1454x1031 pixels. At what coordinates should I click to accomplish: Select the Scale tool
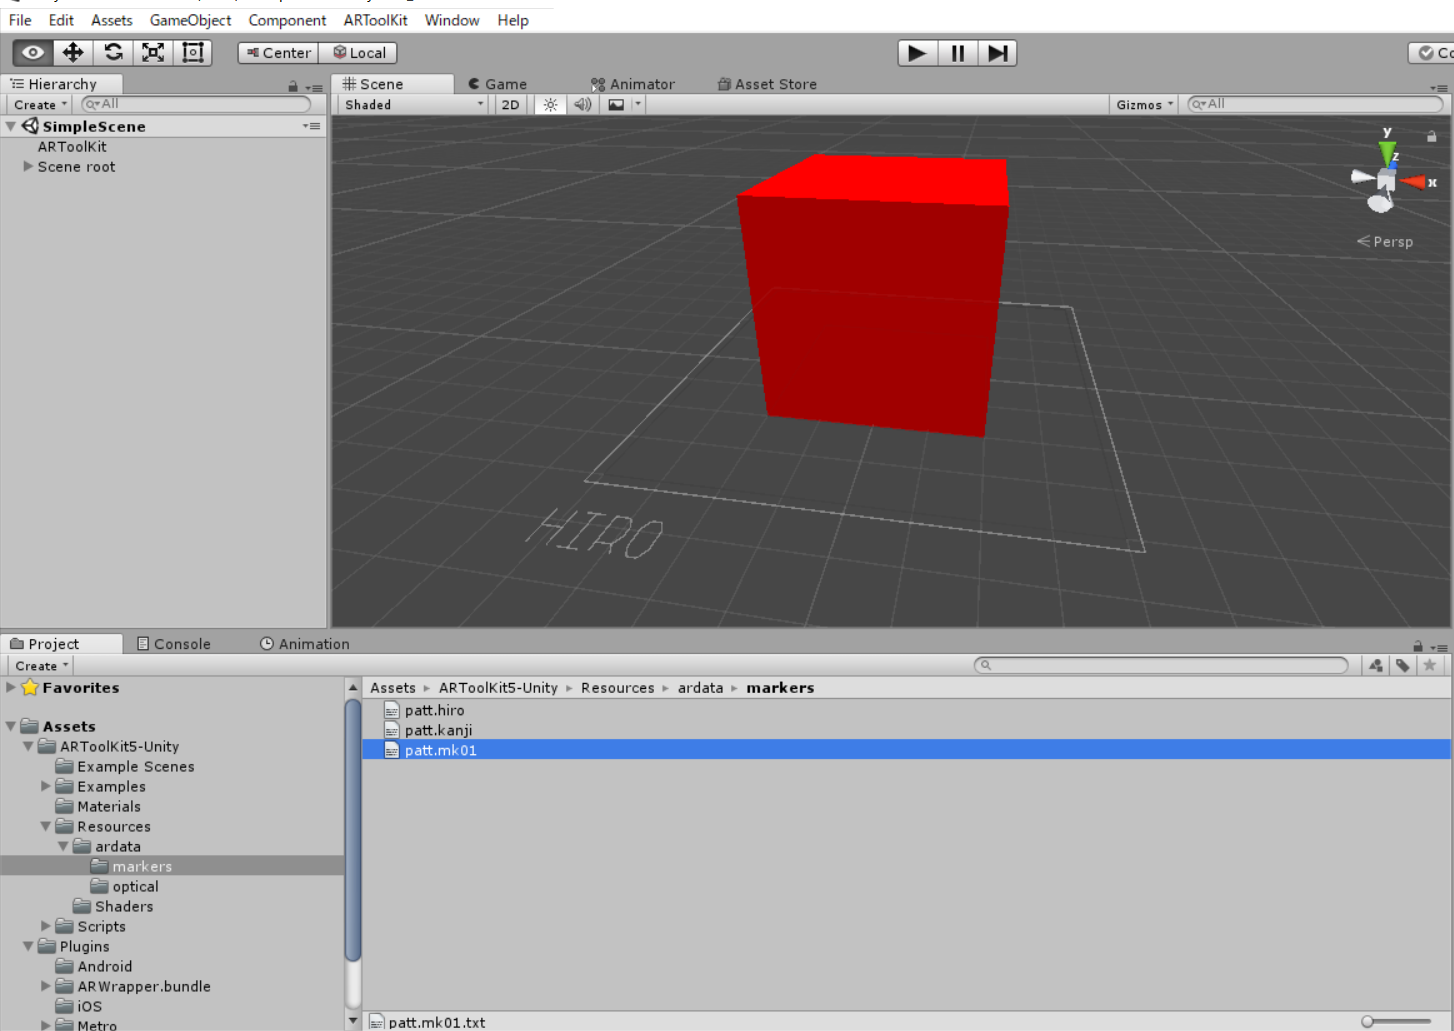click(153, 53)
